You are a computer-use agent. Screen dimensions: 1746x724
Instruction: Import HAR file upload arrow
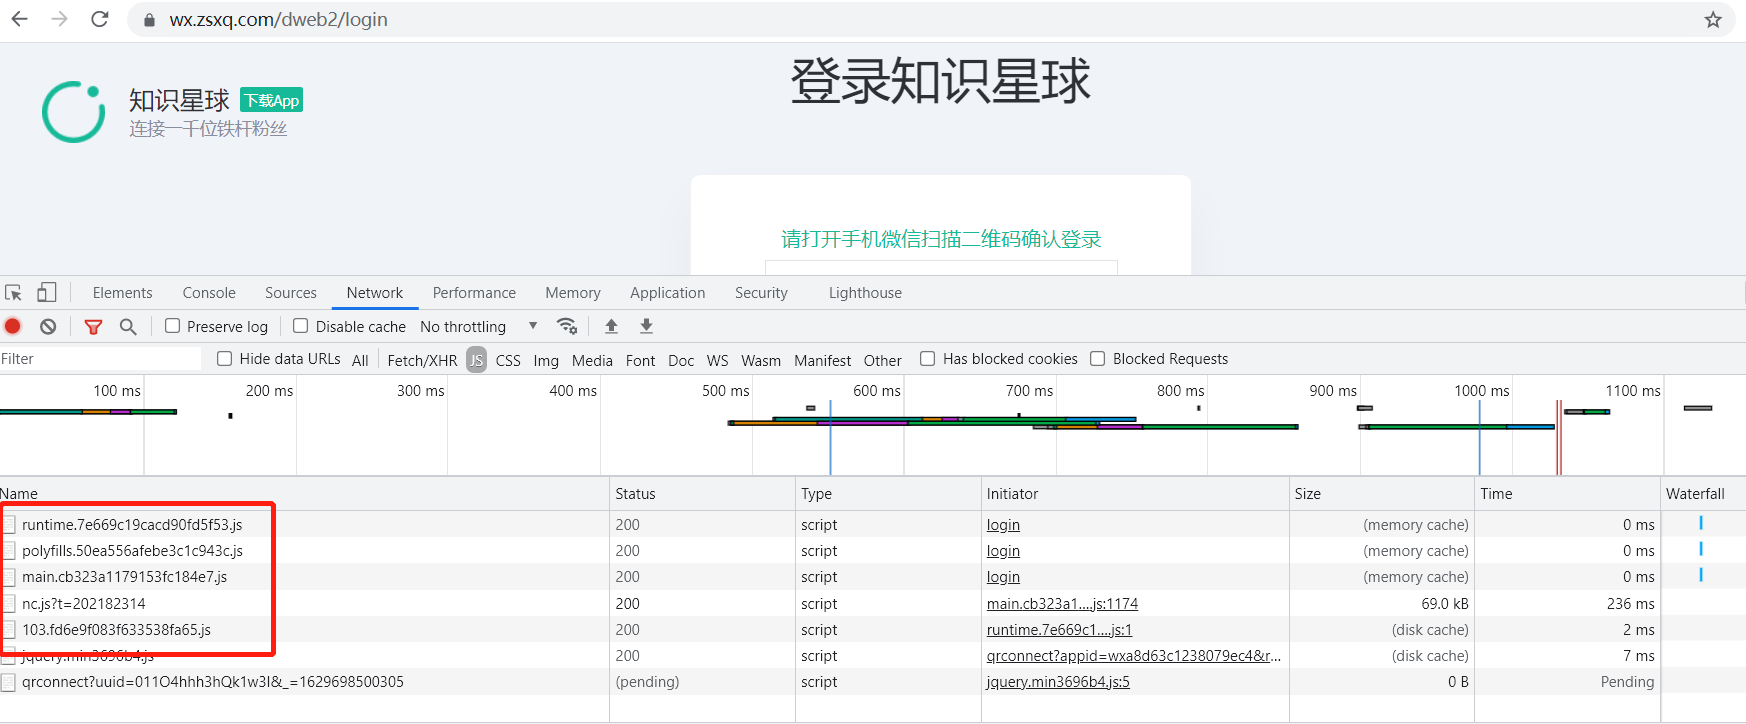pyautogui.click(x=611, y=326)
